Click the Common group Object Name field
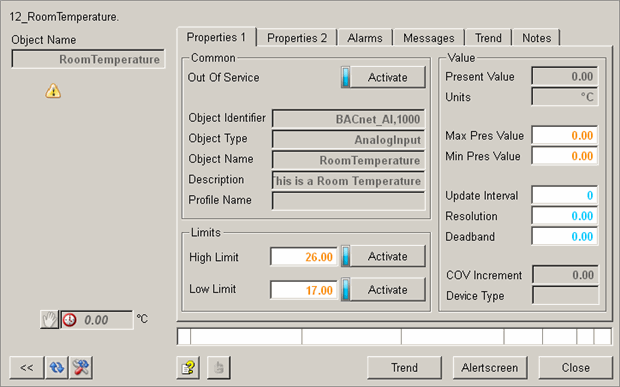This screenshot has height=387, width=620. 348,160
